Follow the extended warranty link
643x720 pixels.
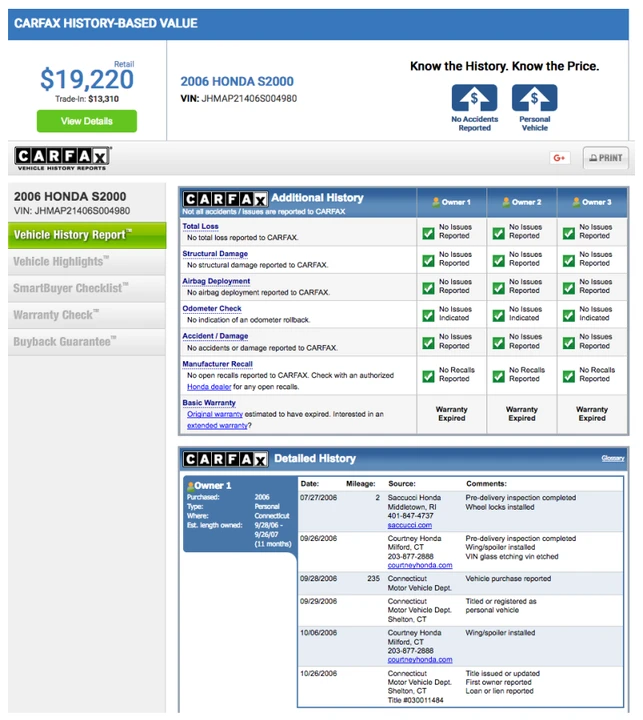pos(217,426)
